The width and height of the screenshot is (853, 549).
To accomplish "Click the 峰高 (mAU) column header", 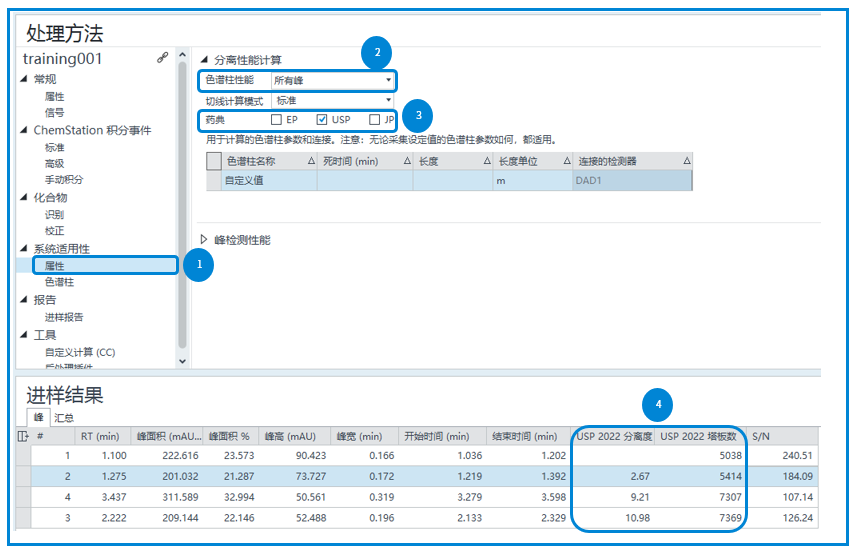I will pos(294,436).
